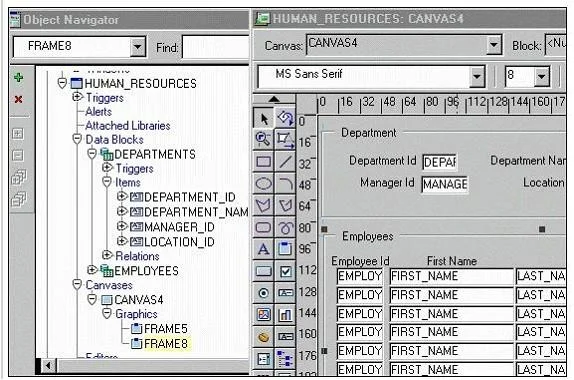Collapse the CANVAS4 node

[x=92, y=299]
